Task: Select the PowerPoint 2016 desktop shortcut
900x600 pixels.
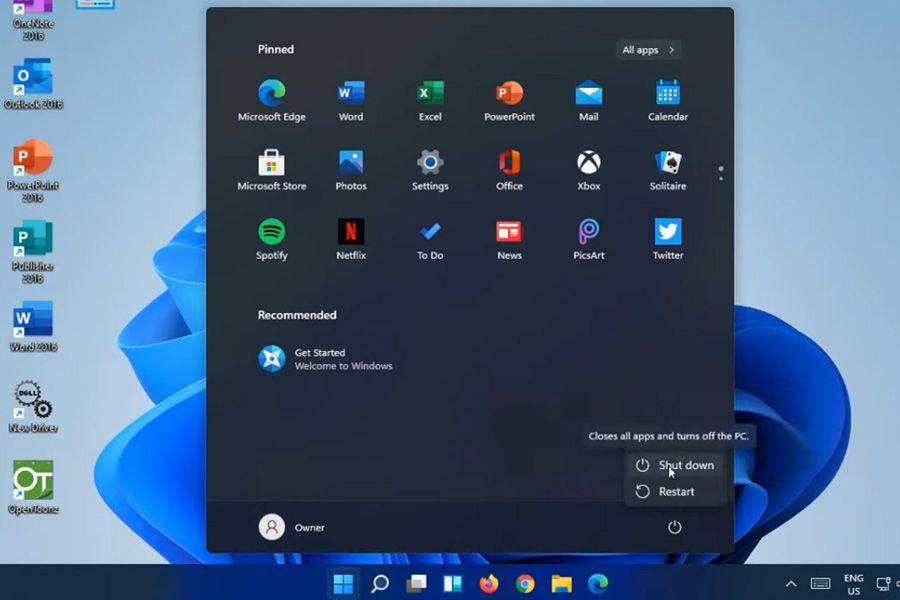Action: click(33, 171)
